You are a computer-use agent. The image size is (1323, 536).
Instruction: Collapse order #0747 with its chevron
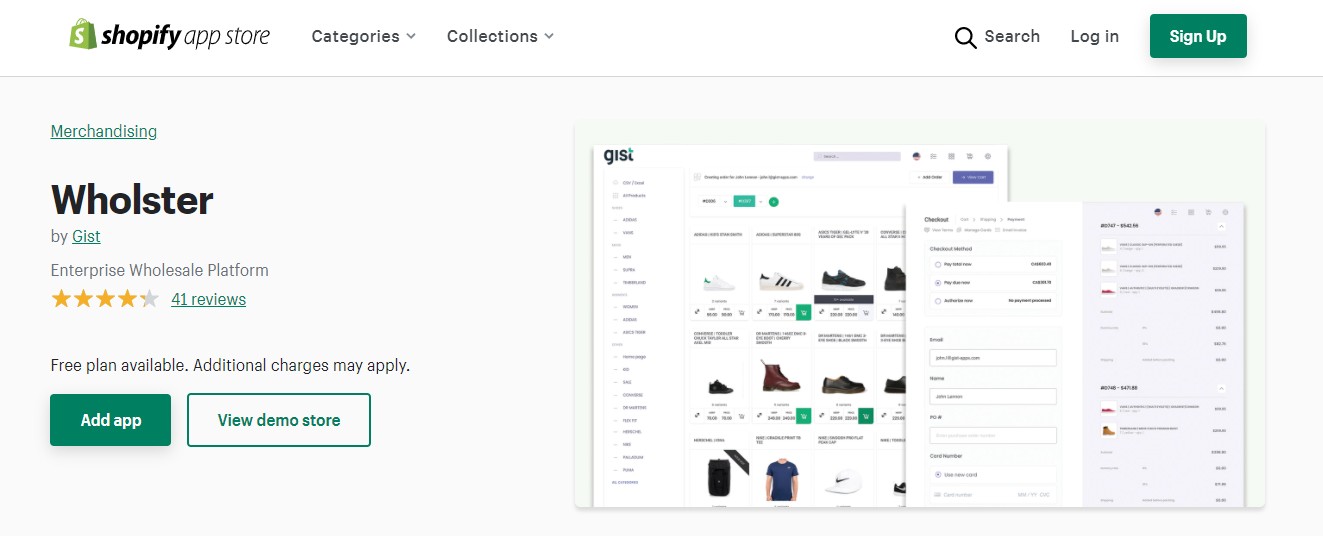click(x=1221, y=227)
